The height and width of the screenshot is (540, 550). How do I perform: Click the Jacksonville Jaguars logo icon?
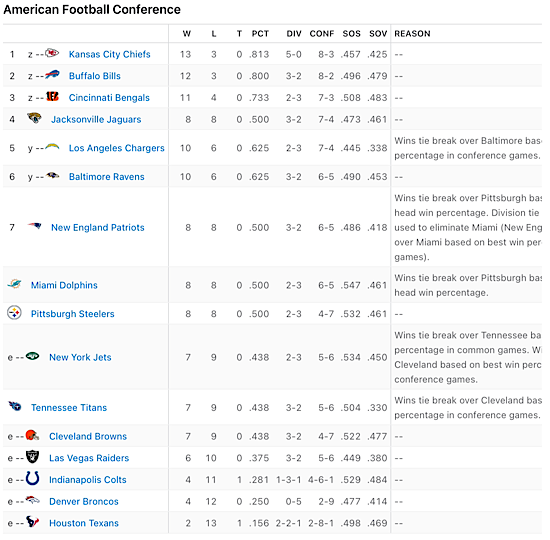click(x=34, y=118)
